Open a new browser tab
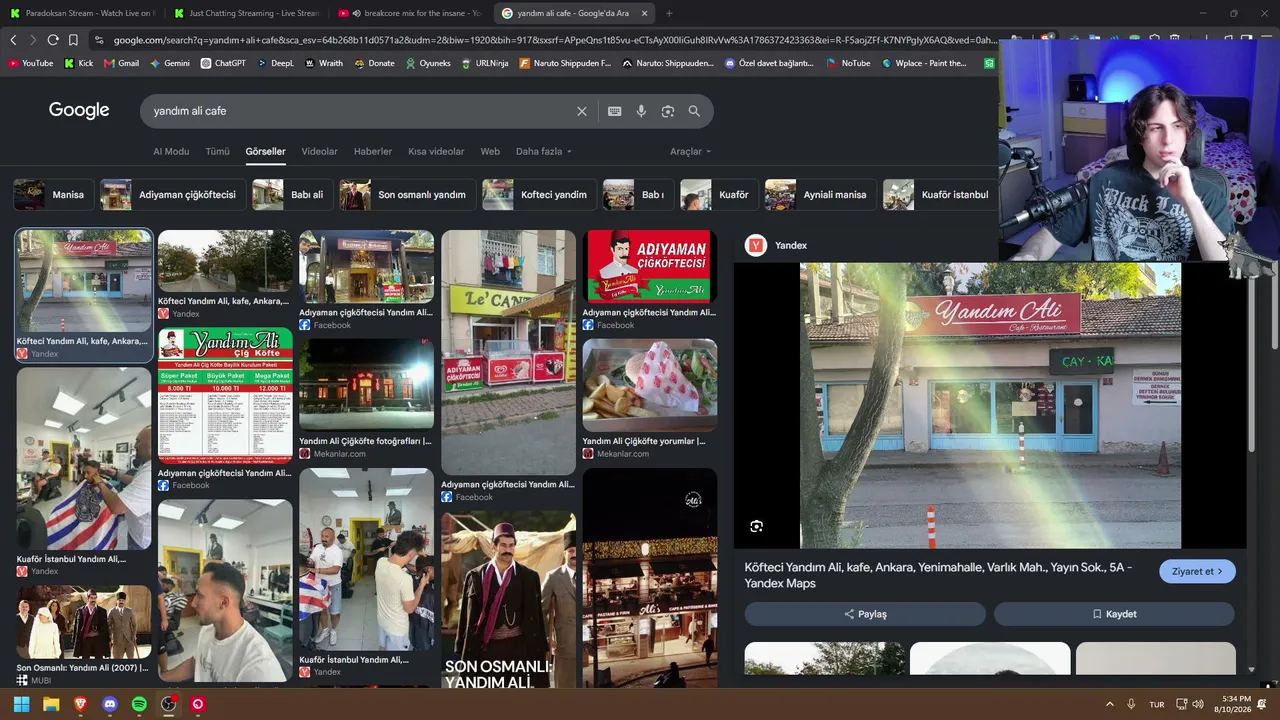The image size is (1280, 720). pos(669,13)
